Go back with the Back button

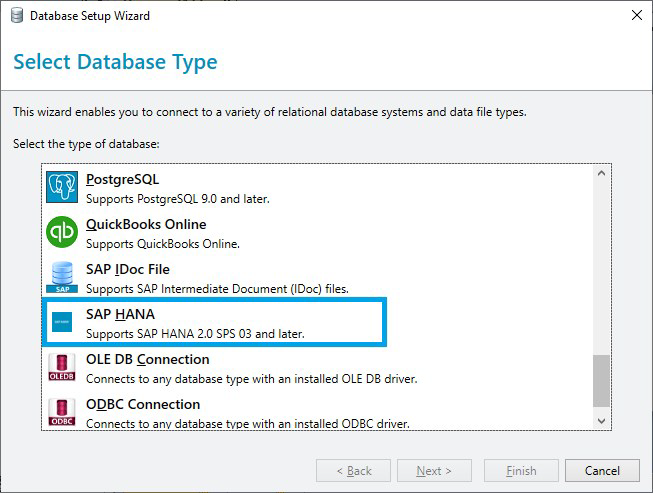[x=354, y=471]
